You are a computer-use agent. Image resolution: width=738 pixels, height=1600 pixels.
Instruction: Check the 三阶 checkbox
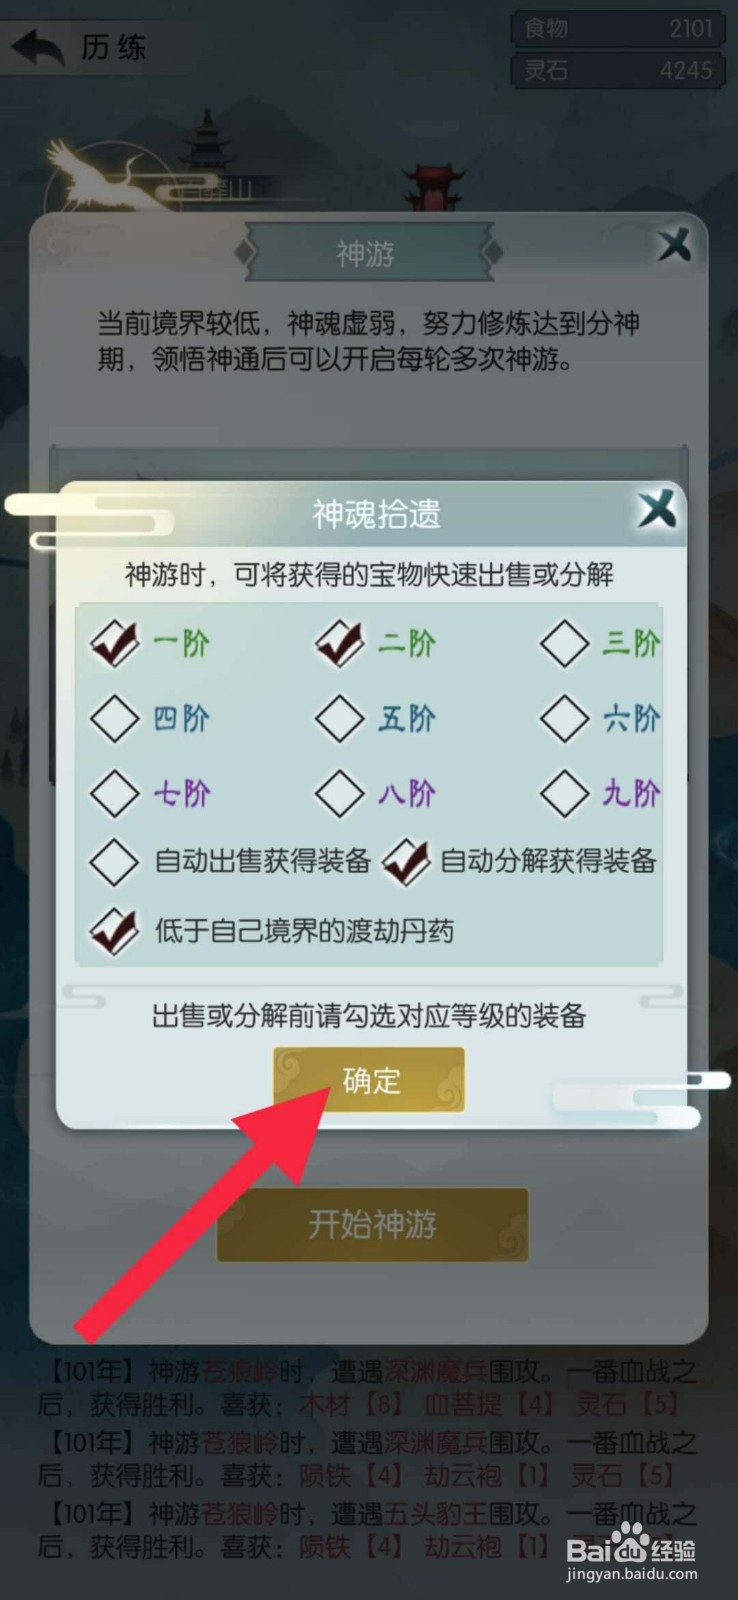pos(565,643)
